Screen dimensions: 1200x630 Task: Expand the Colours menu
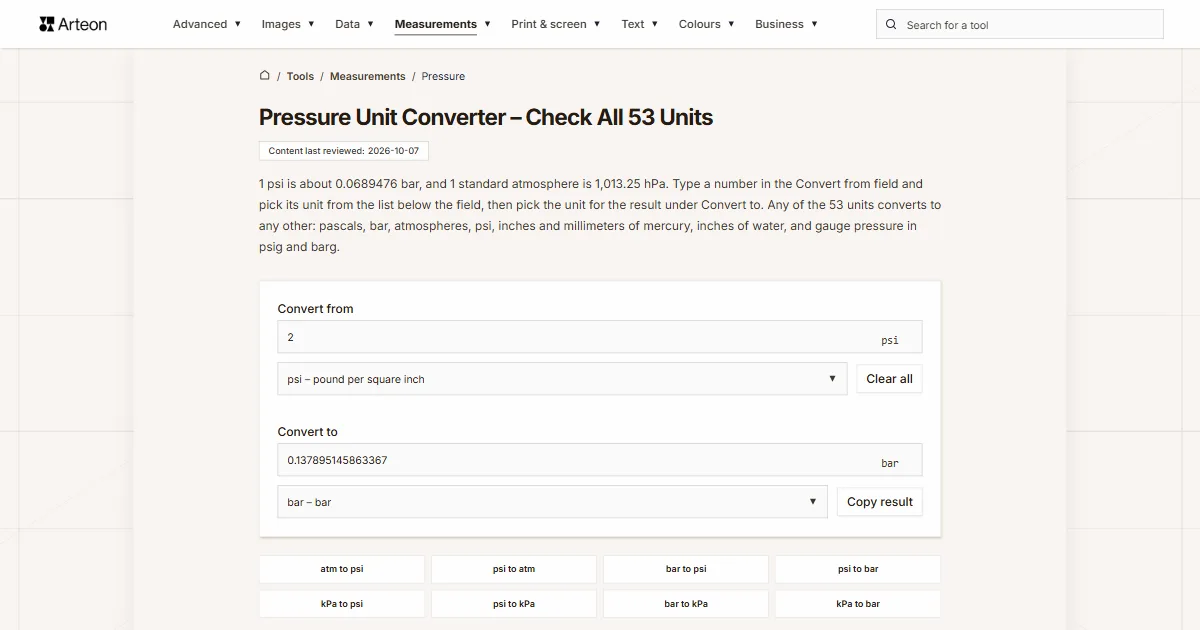tap(707, 24)
